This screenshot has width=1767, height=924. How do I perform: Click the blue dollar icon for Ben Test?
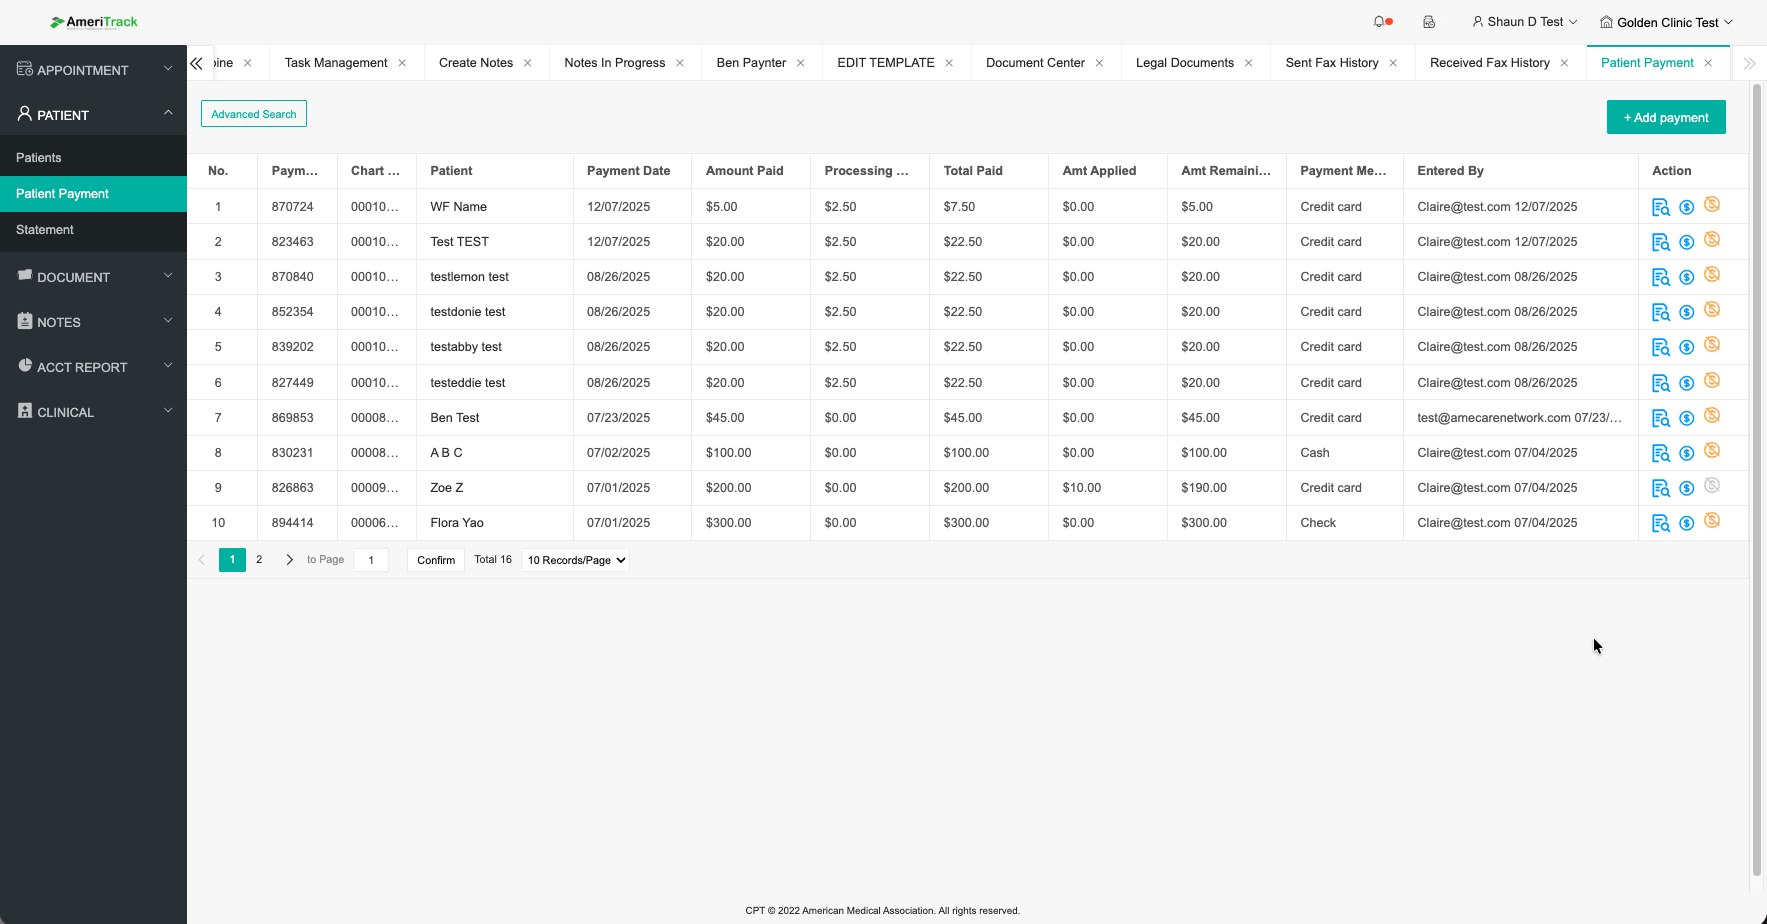point(1686,418)
